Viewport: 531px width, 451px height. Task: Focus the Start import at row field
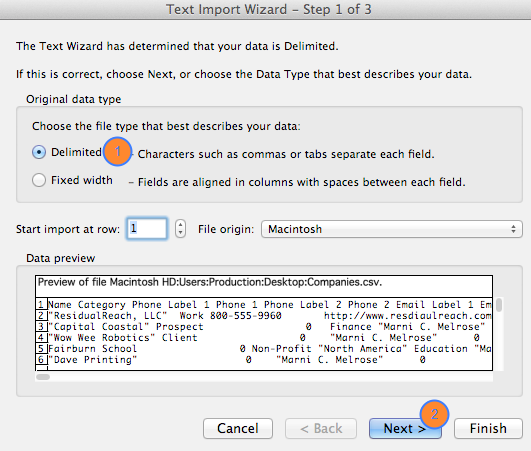pyautogui.click(x=147, y=229)
